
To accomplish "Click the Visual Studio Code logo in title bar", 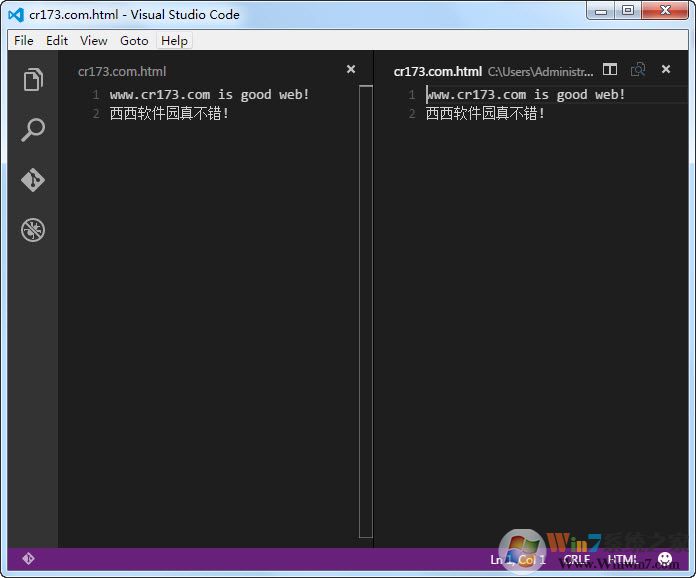I will 16,15.
